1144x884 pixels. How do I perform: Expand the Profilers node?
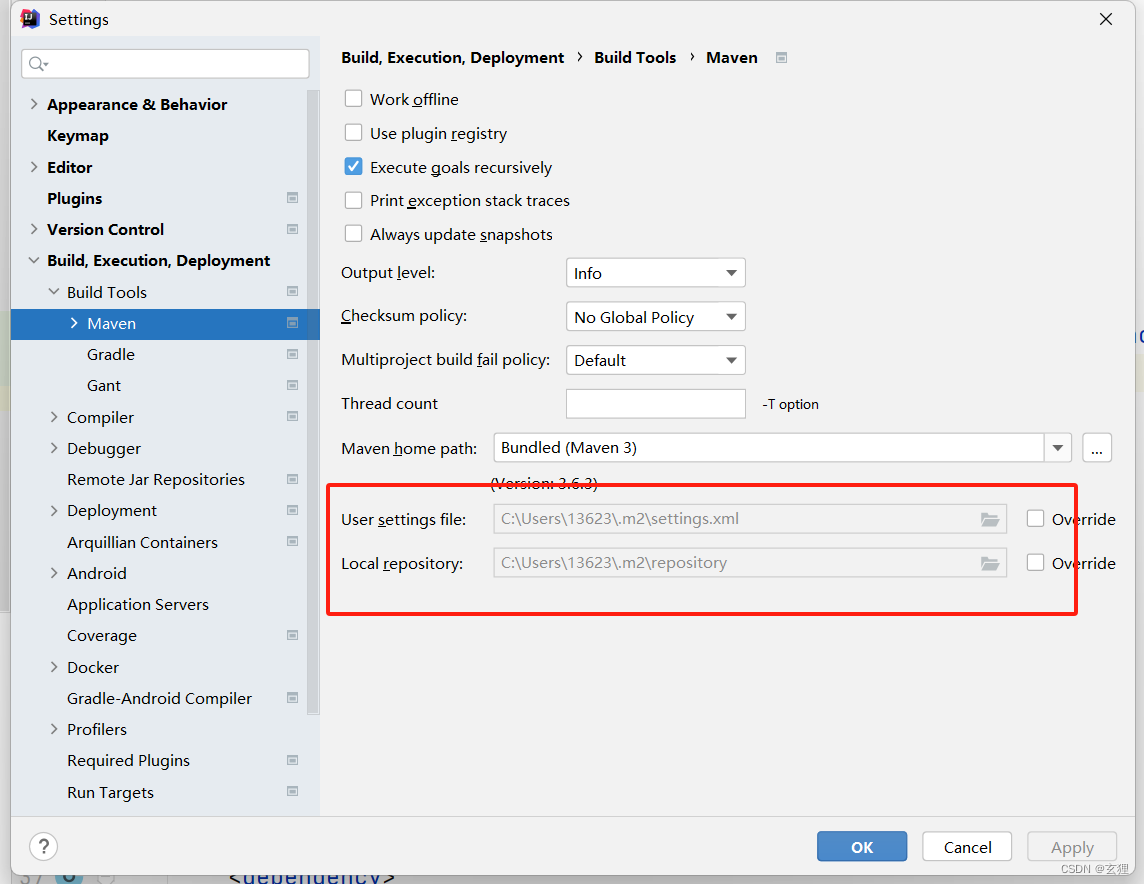[x=53, y=729]
